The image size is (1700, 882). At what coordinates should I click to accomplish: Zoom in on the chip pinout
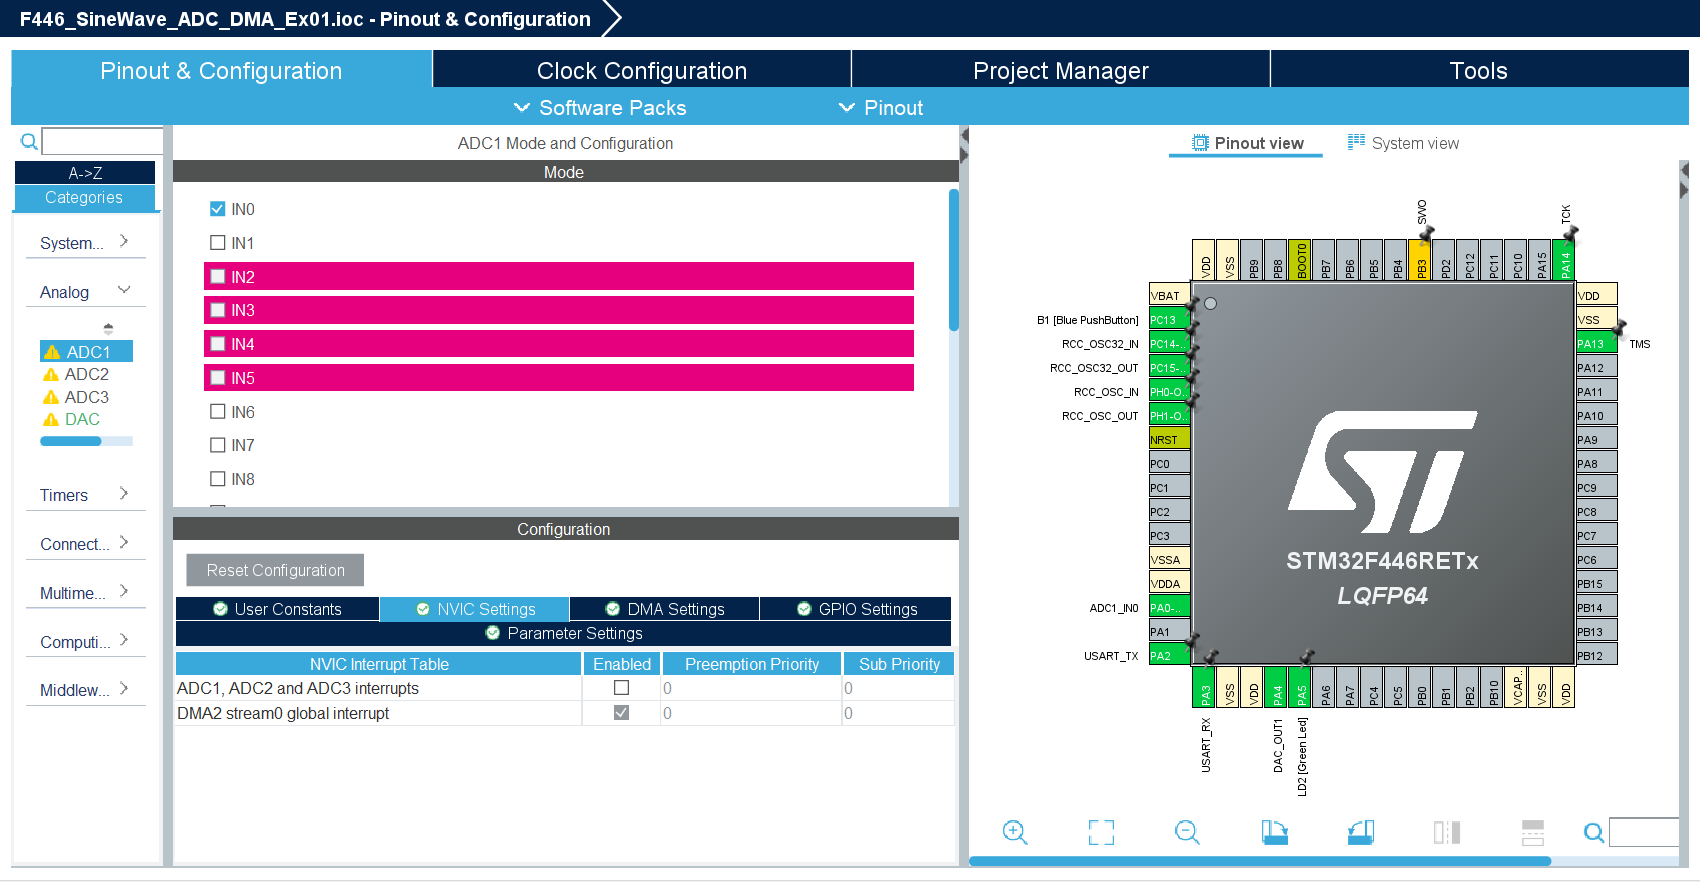[x=1015, y=832]
